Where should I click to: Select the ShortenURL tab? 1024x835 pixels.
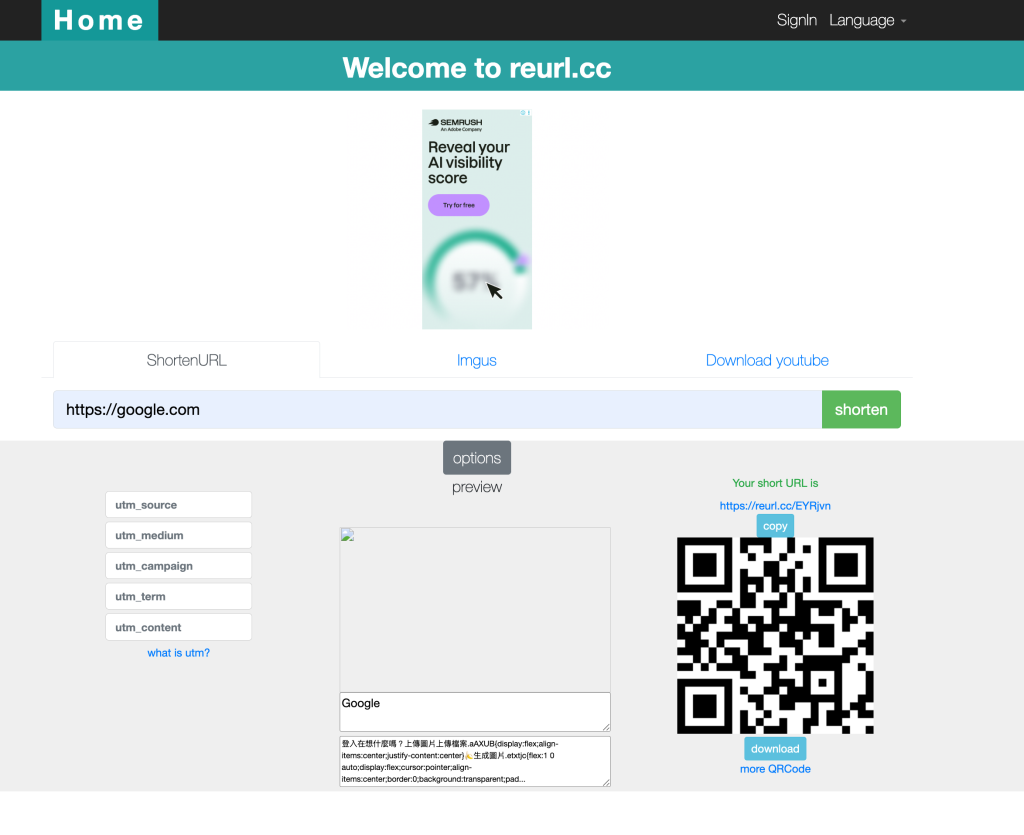click(186, 360)
